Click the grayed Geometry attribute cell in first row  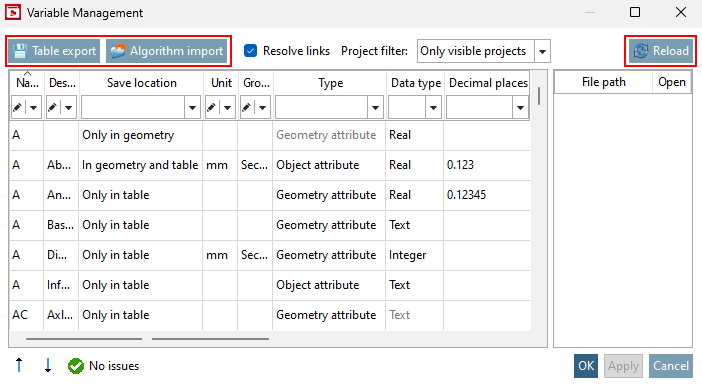click(329, 135)
